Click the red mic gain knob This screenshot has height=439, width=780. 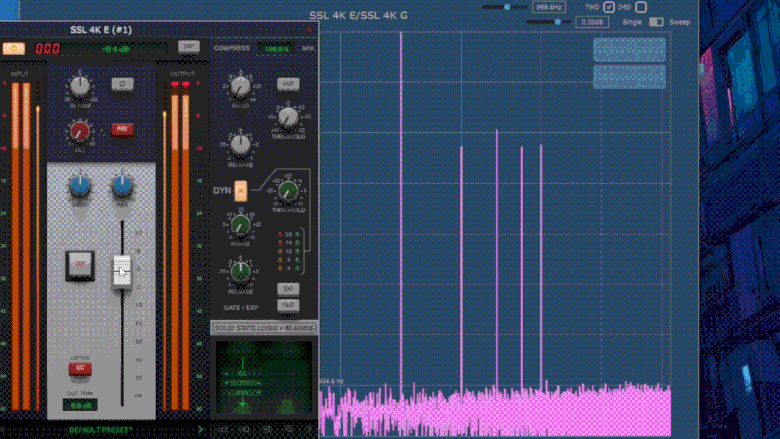80,130
